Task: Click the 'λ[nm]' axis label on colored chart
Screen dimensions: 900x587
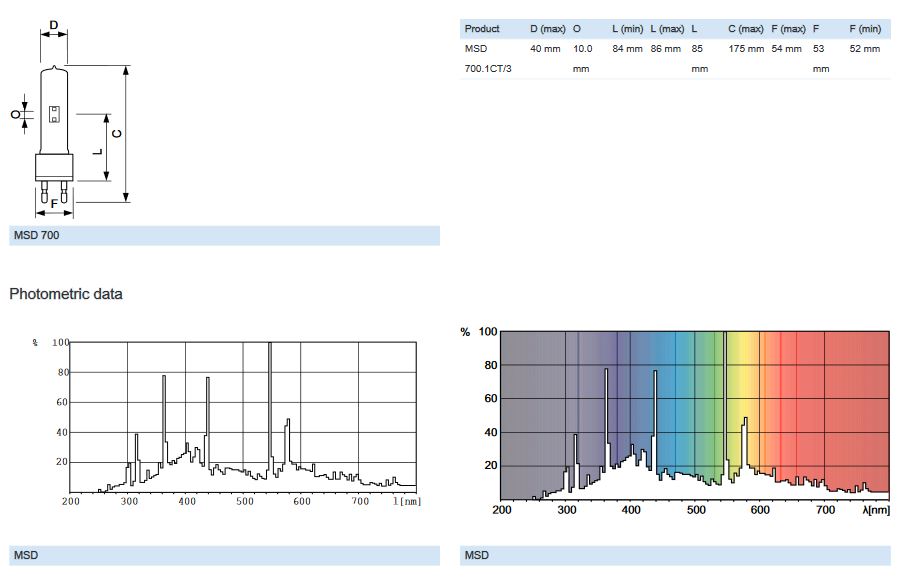Action: tap(876, 510)
